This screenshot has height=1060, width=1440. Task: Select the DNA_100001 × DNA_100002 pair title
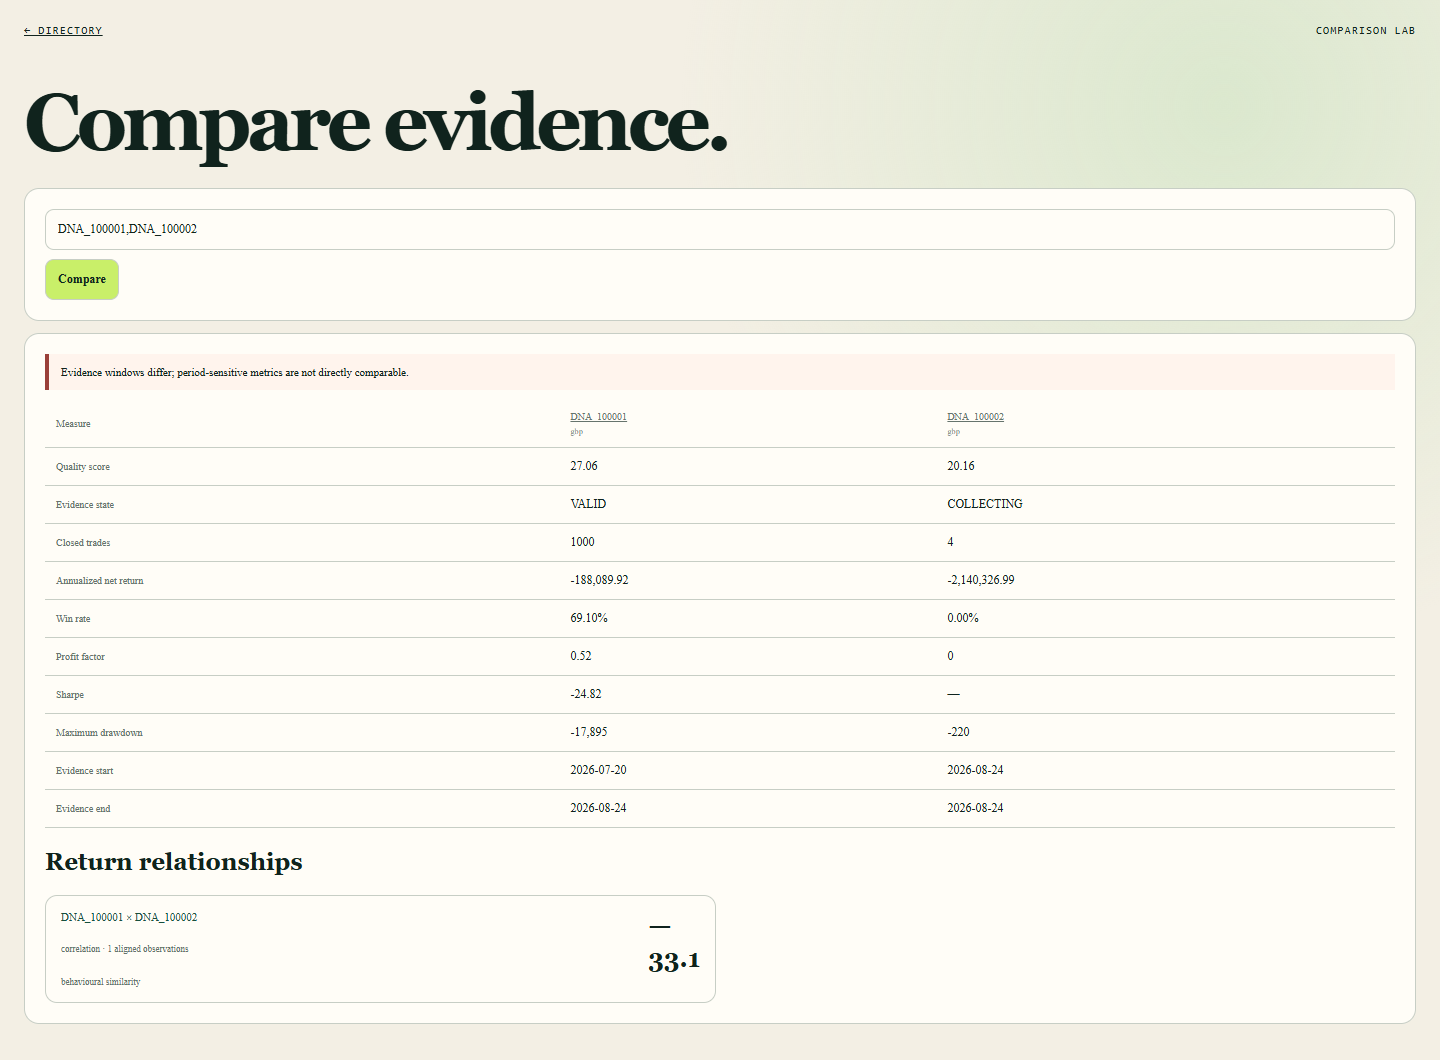pyautogui.click(x=129, y=917)
